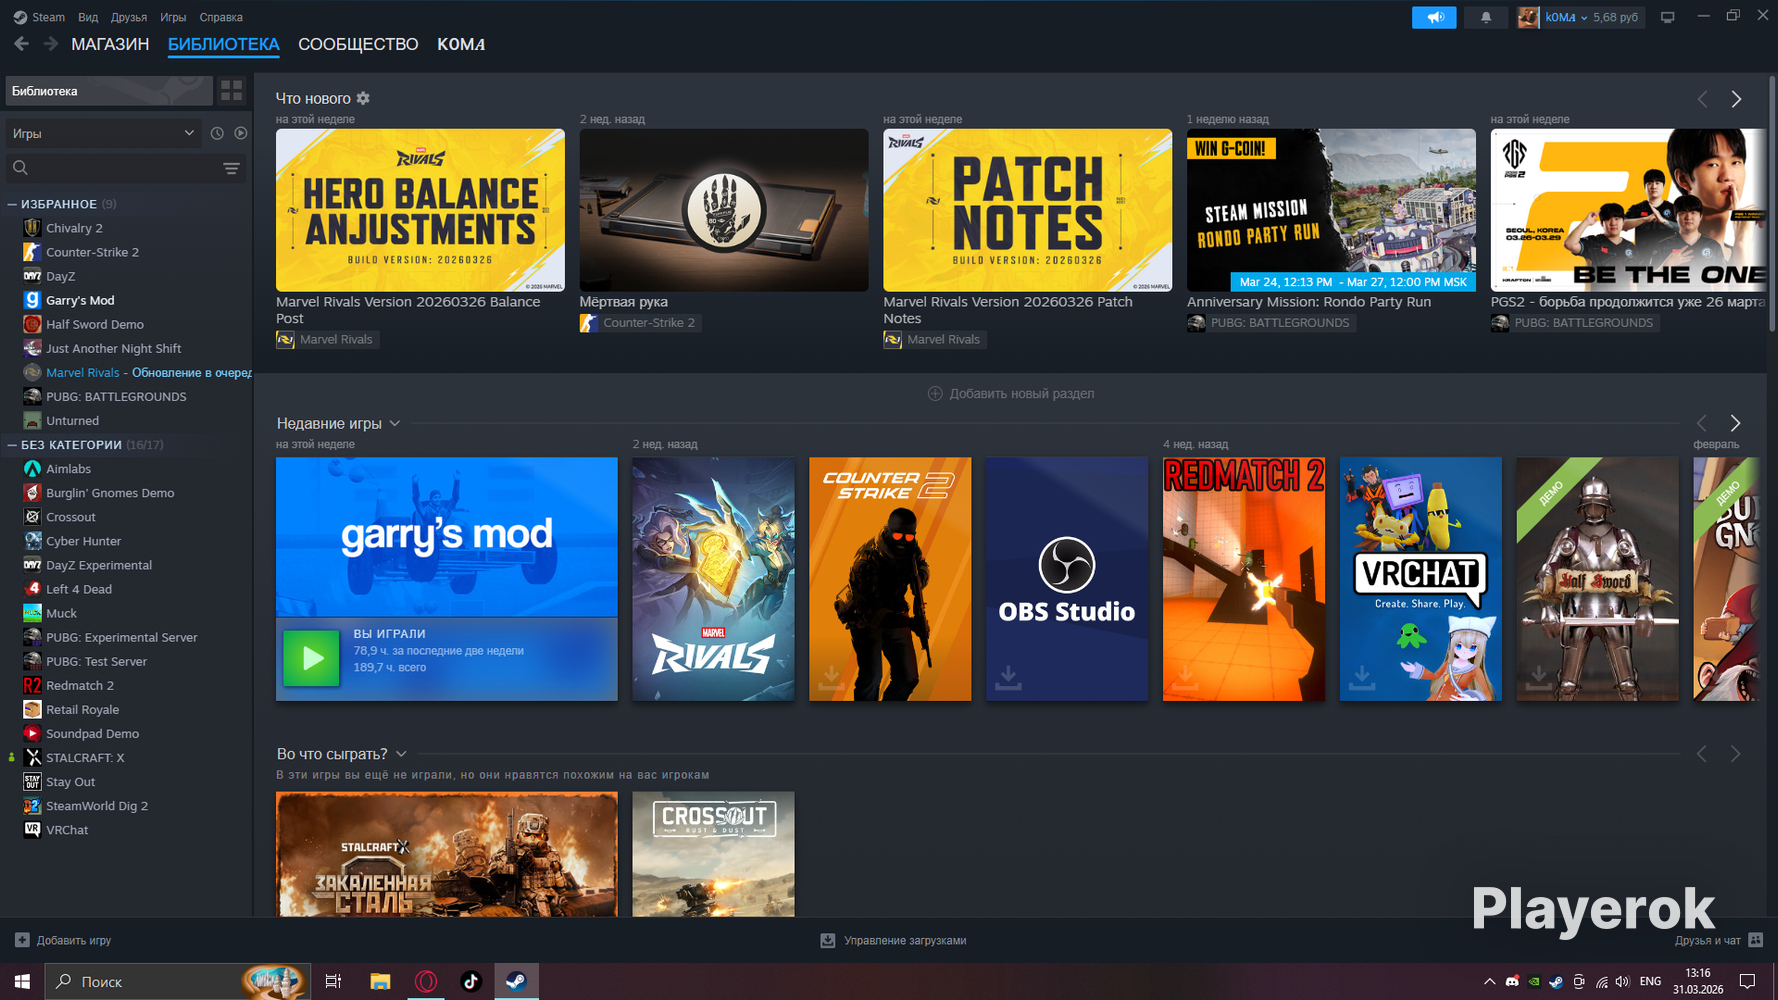The height and width of the screenshot is (1000, 1778).
Task: Open the Windows notification center icon
Action: coord(1748,981)
